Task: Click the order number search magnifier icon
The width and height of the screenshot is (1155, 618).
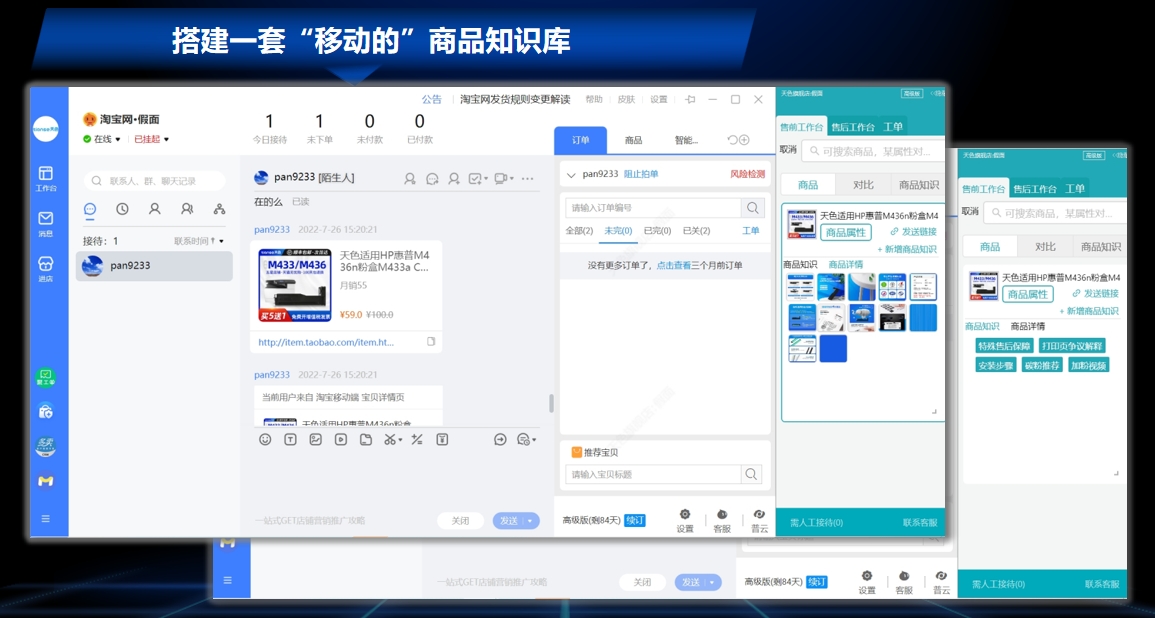Action: [752, 208]
